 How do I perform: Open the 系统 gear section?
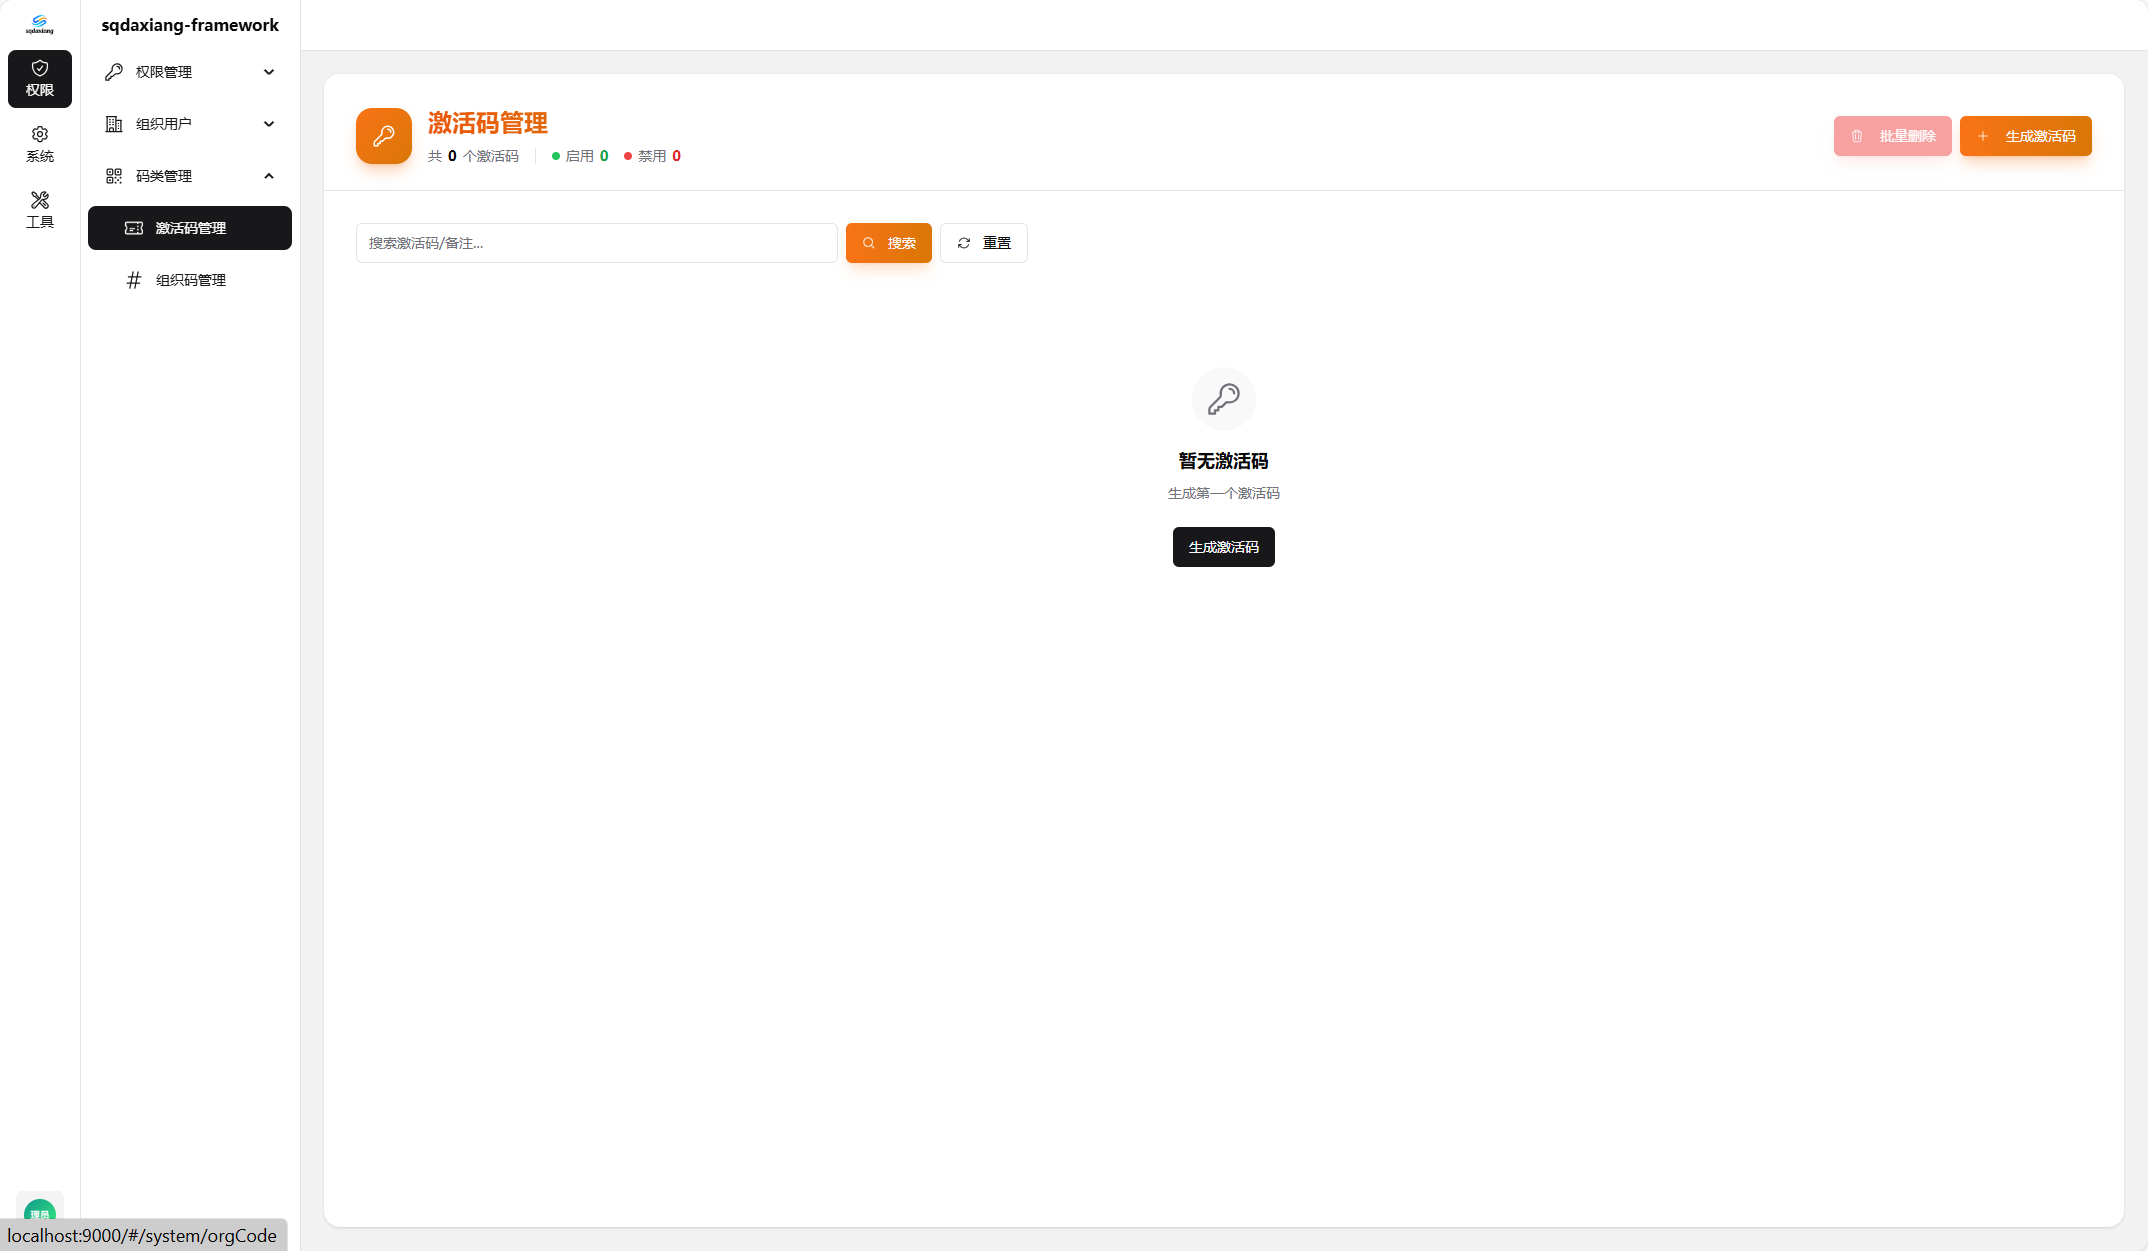(40, 144)
